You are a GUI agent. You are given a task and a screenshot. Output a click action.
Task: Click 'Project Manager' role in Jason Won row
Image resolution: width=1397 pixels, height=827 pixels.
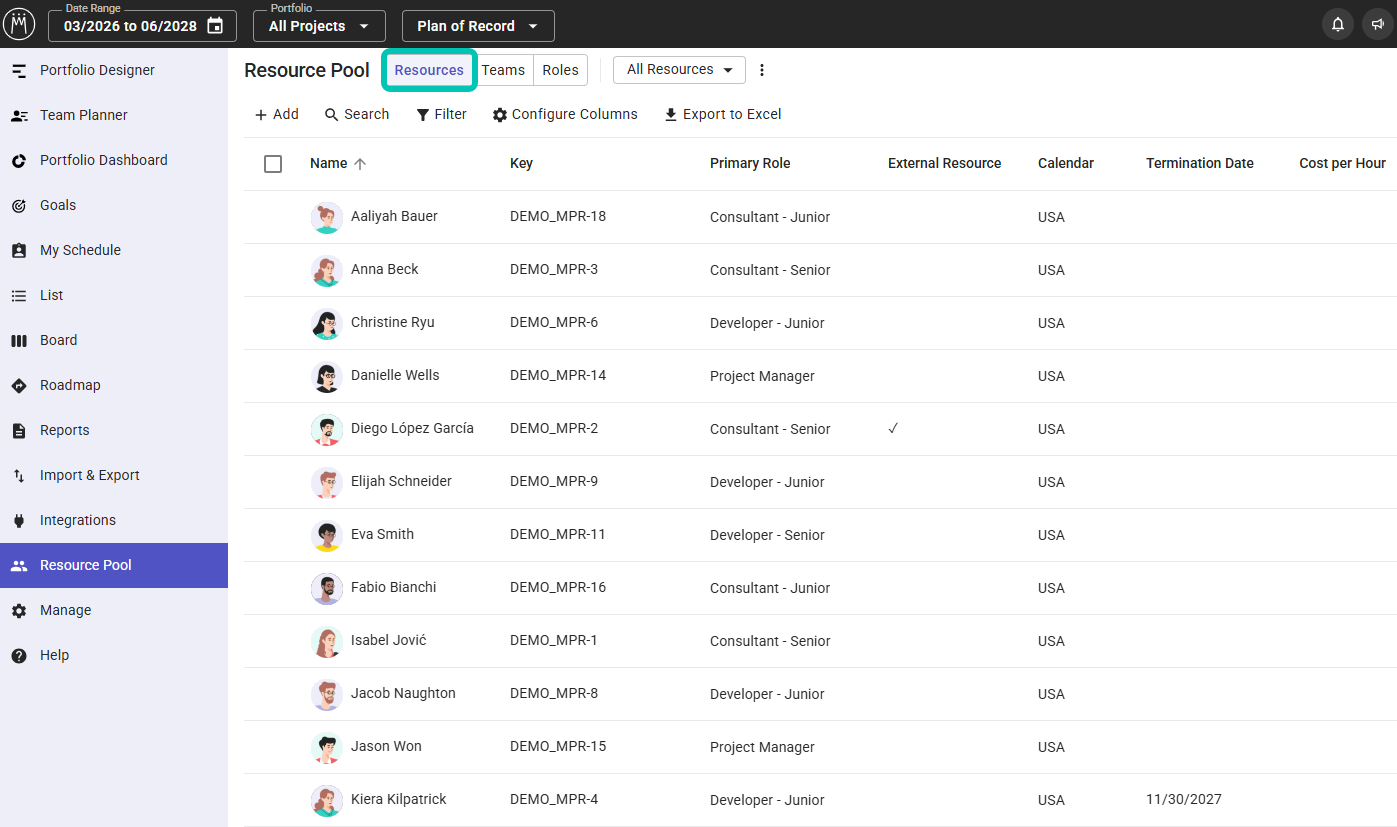click(x=762, y=747)
